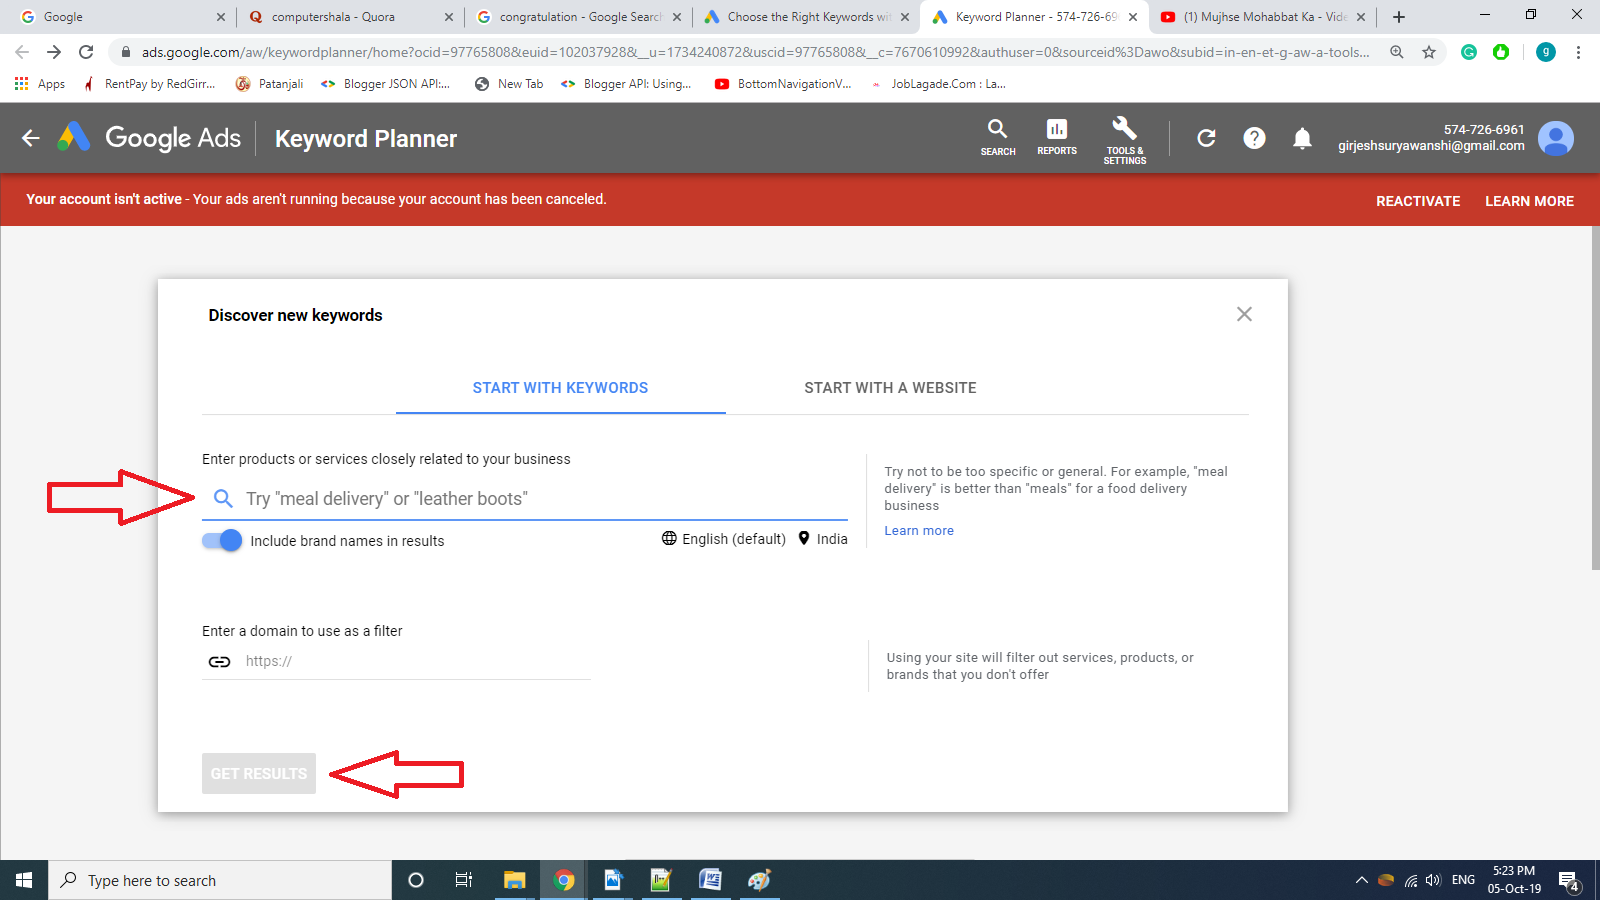The width and height of the screenshot is (1600, 900).
Task: Open the Wi-Fi network icon in tray
Action: (1411, 880)
